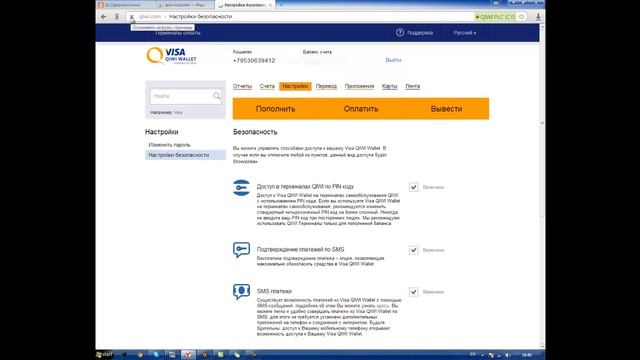Go to the Перевод tab
The image size is (640, 360).
tap(326, 86)
